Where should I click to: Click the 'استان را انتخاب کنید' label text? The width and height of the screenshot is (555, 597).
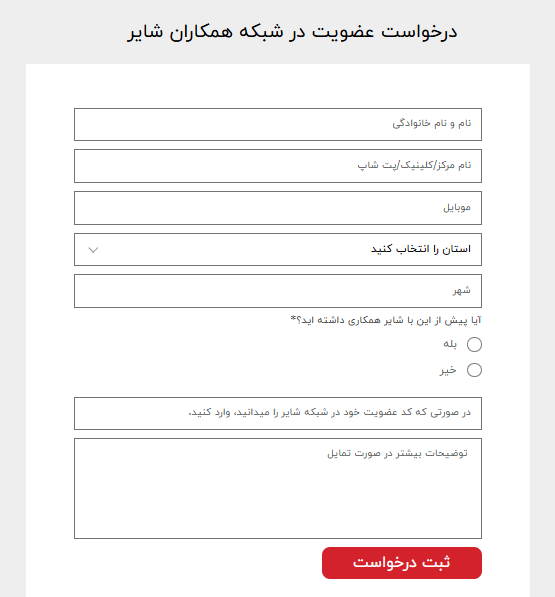(421, 249)
